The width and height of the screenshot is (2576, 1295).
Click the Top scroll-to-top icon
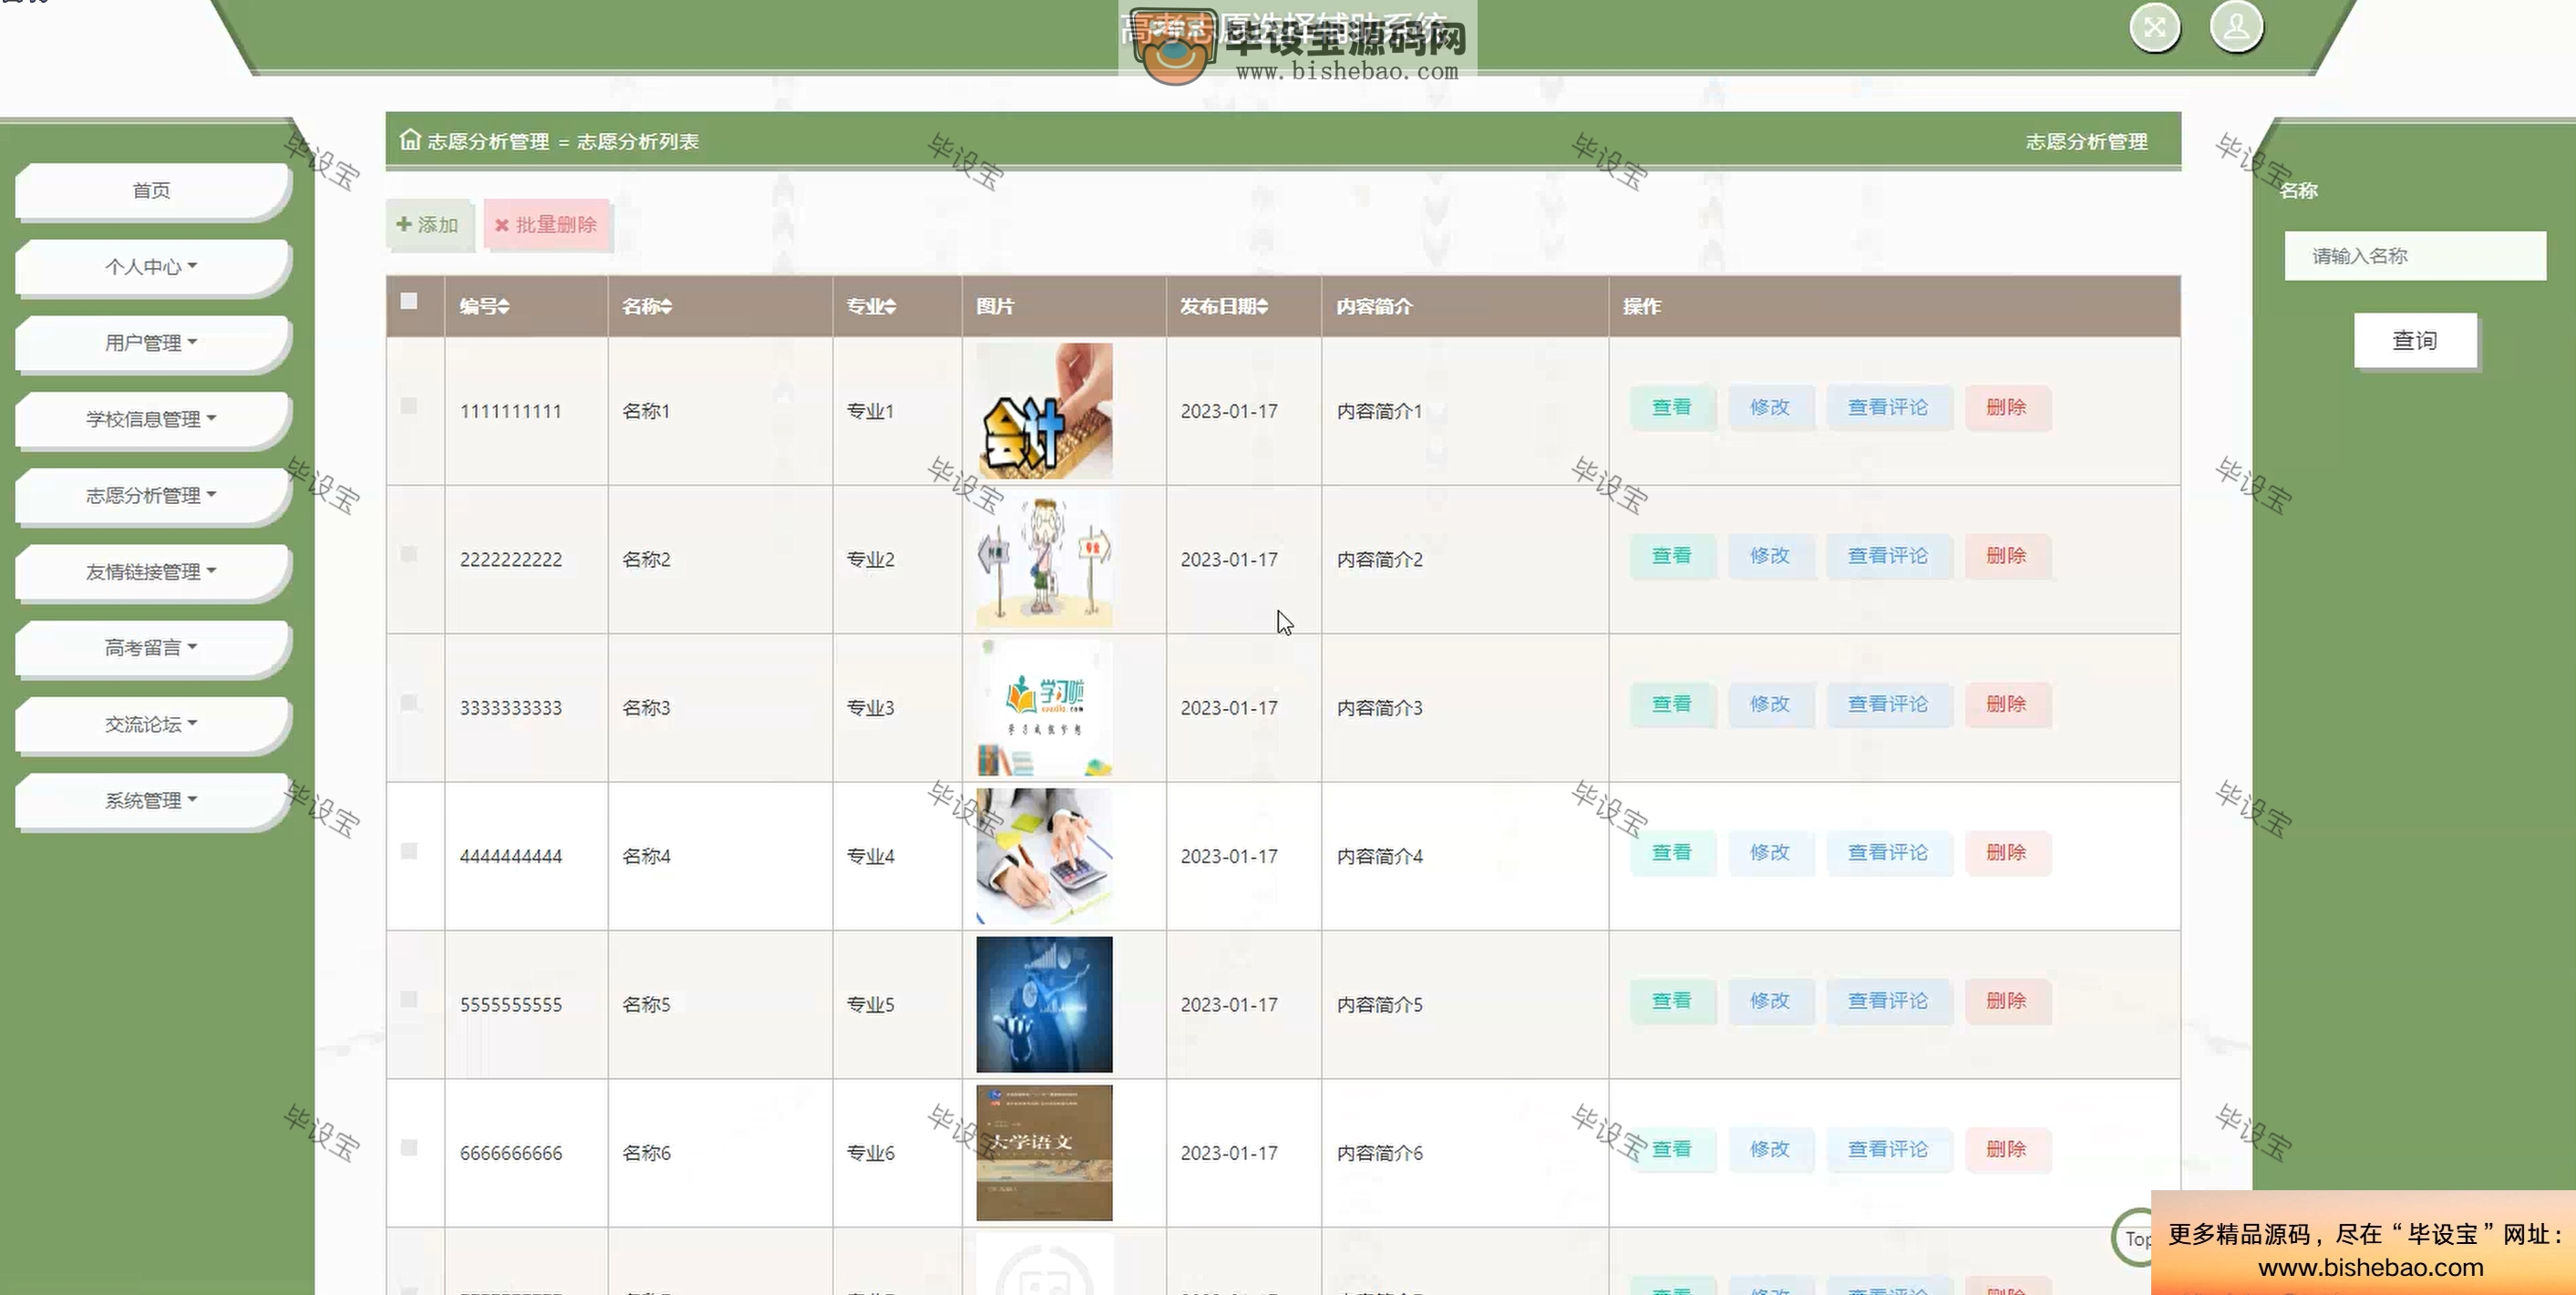(x=2132, y=1238)
